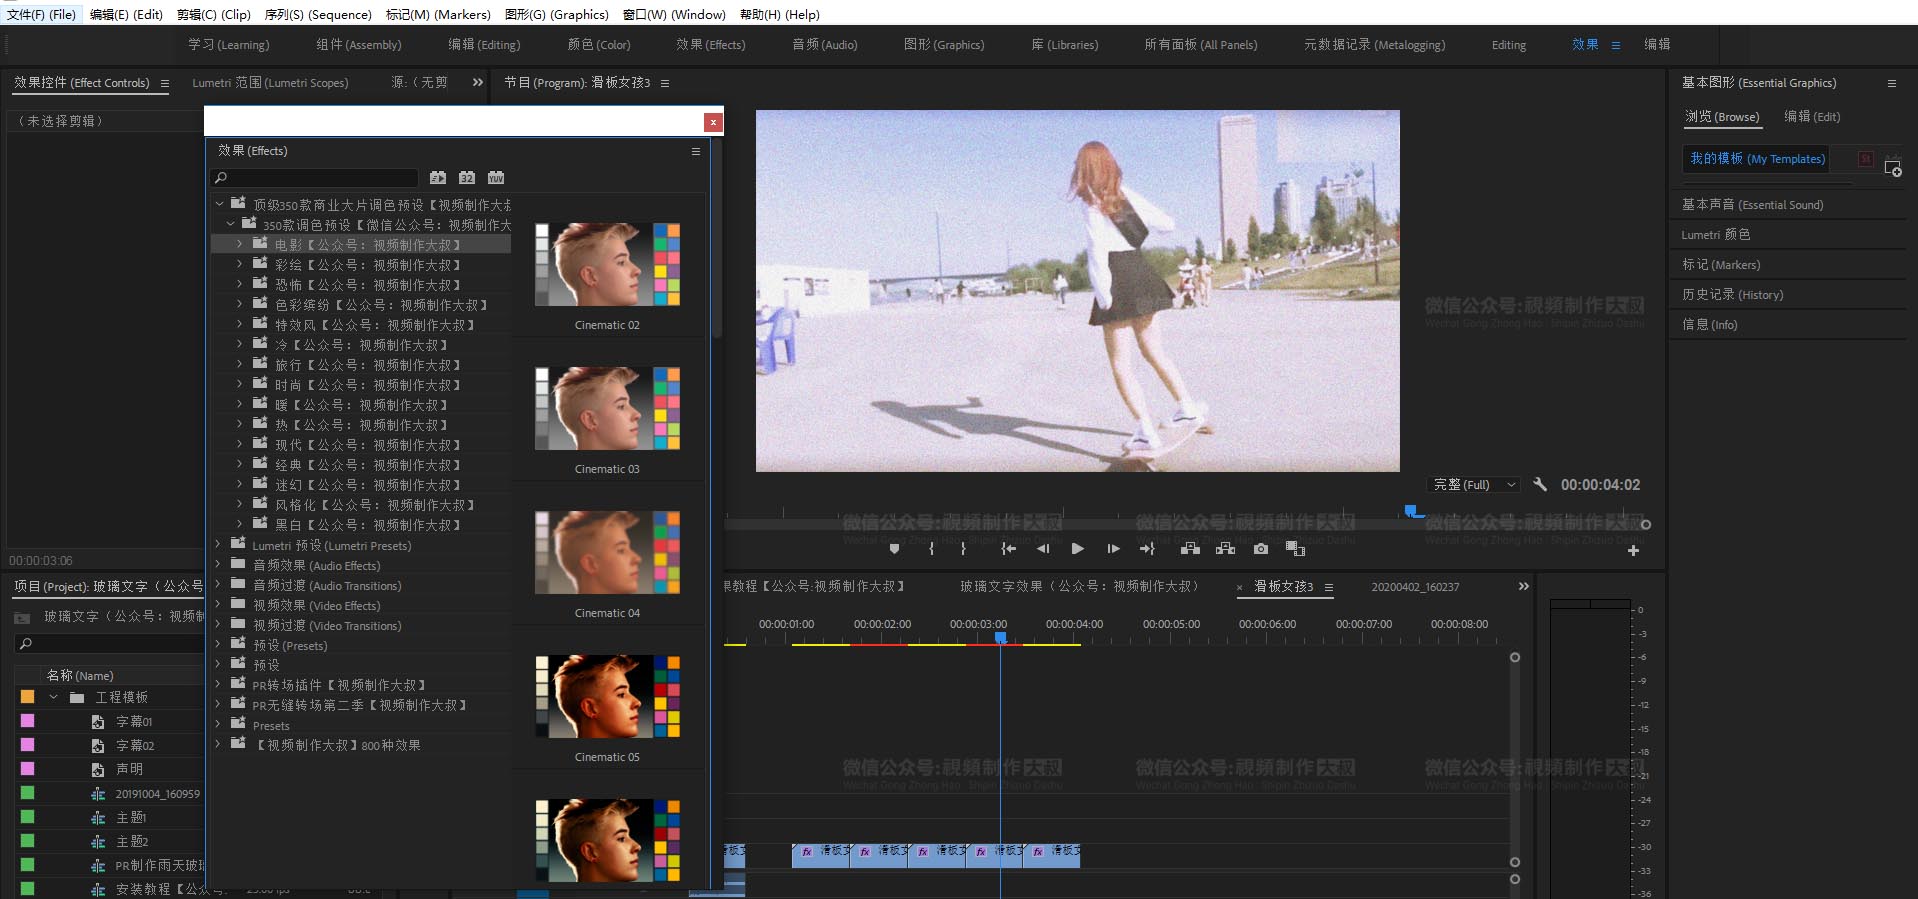Viewport: 1918px width, 899px height.
Task: Switch to the 颜色 (Color) workspace tab
Action: (x=598, y=45)
